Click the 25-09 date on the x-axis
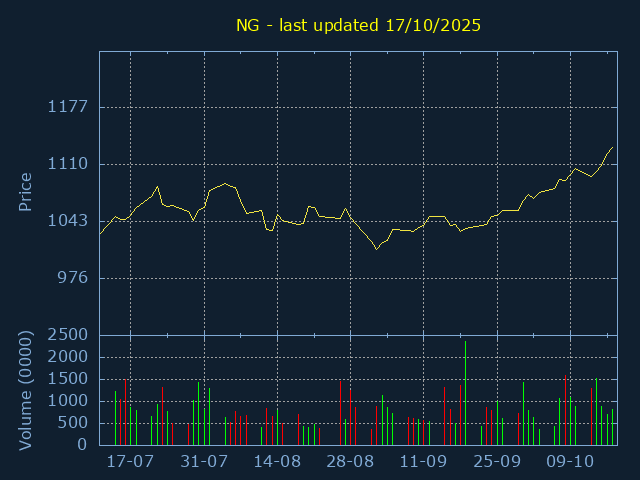The width and height of the screenshot is (640, 480). pos(497,463)
